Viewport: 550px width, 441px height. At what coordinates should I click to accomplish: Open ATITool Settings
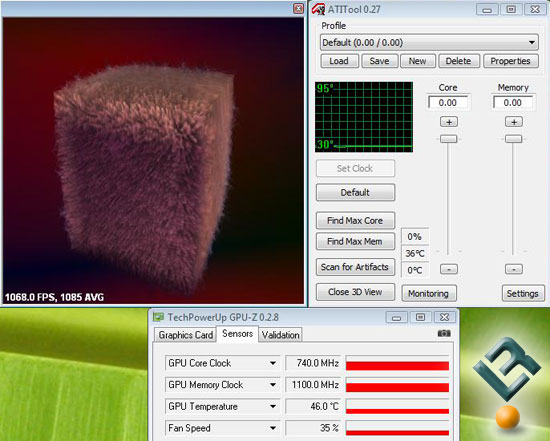523,293
